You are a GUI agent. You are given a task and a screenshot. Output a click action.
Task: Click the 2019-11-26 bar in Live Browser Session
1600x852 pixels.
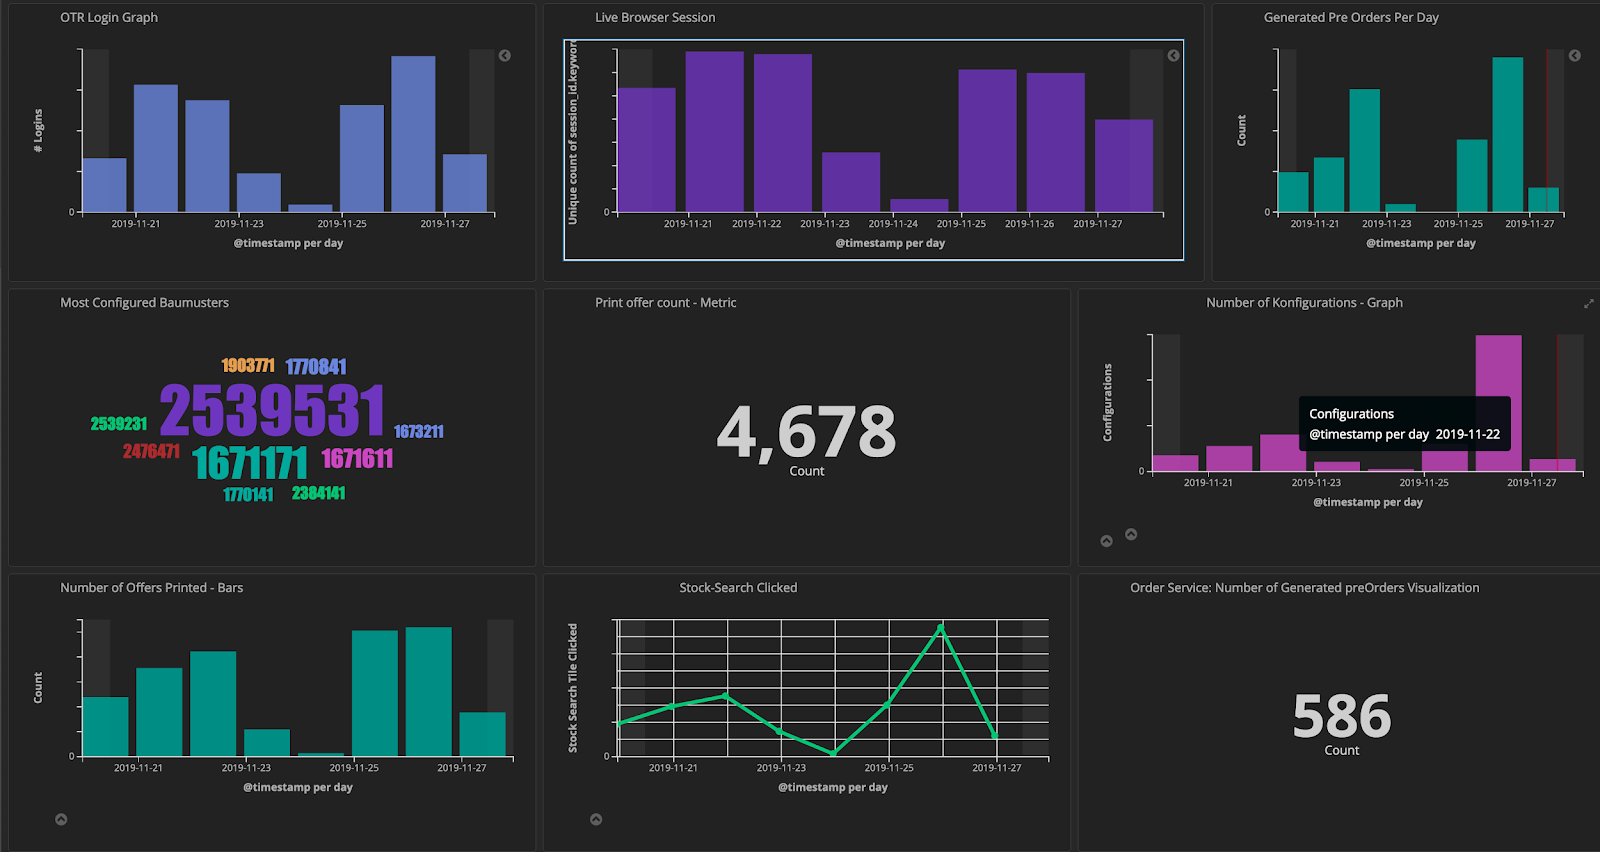click(1056, 142)
